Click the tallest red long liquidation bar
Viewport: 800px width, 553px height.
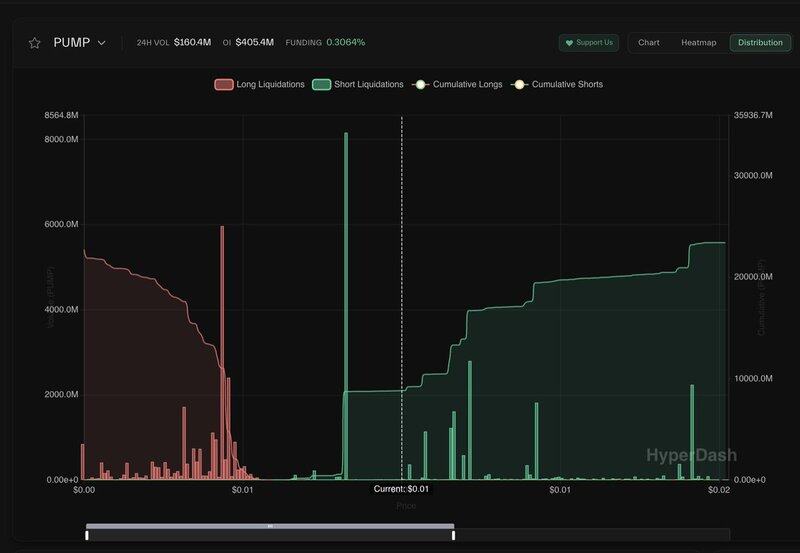[x=222, y=350]
